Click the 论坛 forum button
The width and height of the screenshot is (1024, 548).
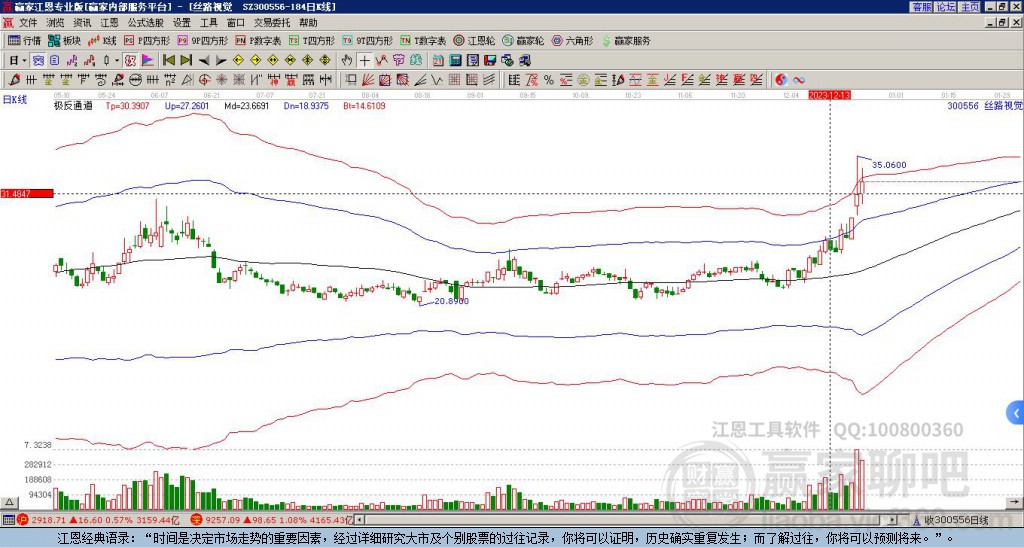coord(946,7)
